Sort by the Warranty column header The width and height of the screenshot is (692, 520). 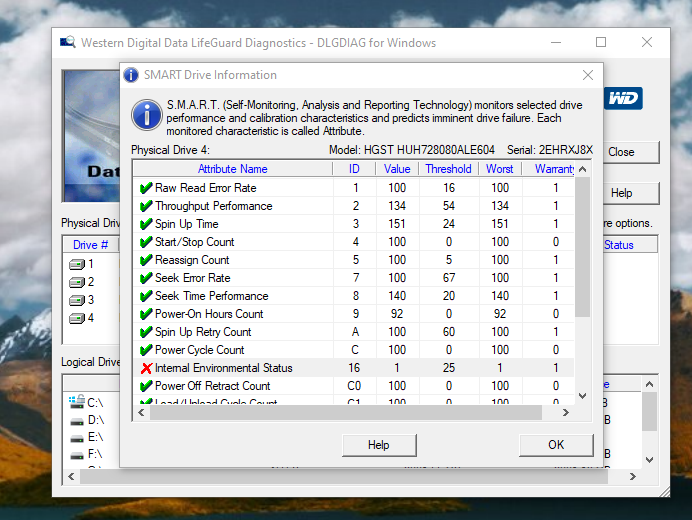[x=549, y=169]
